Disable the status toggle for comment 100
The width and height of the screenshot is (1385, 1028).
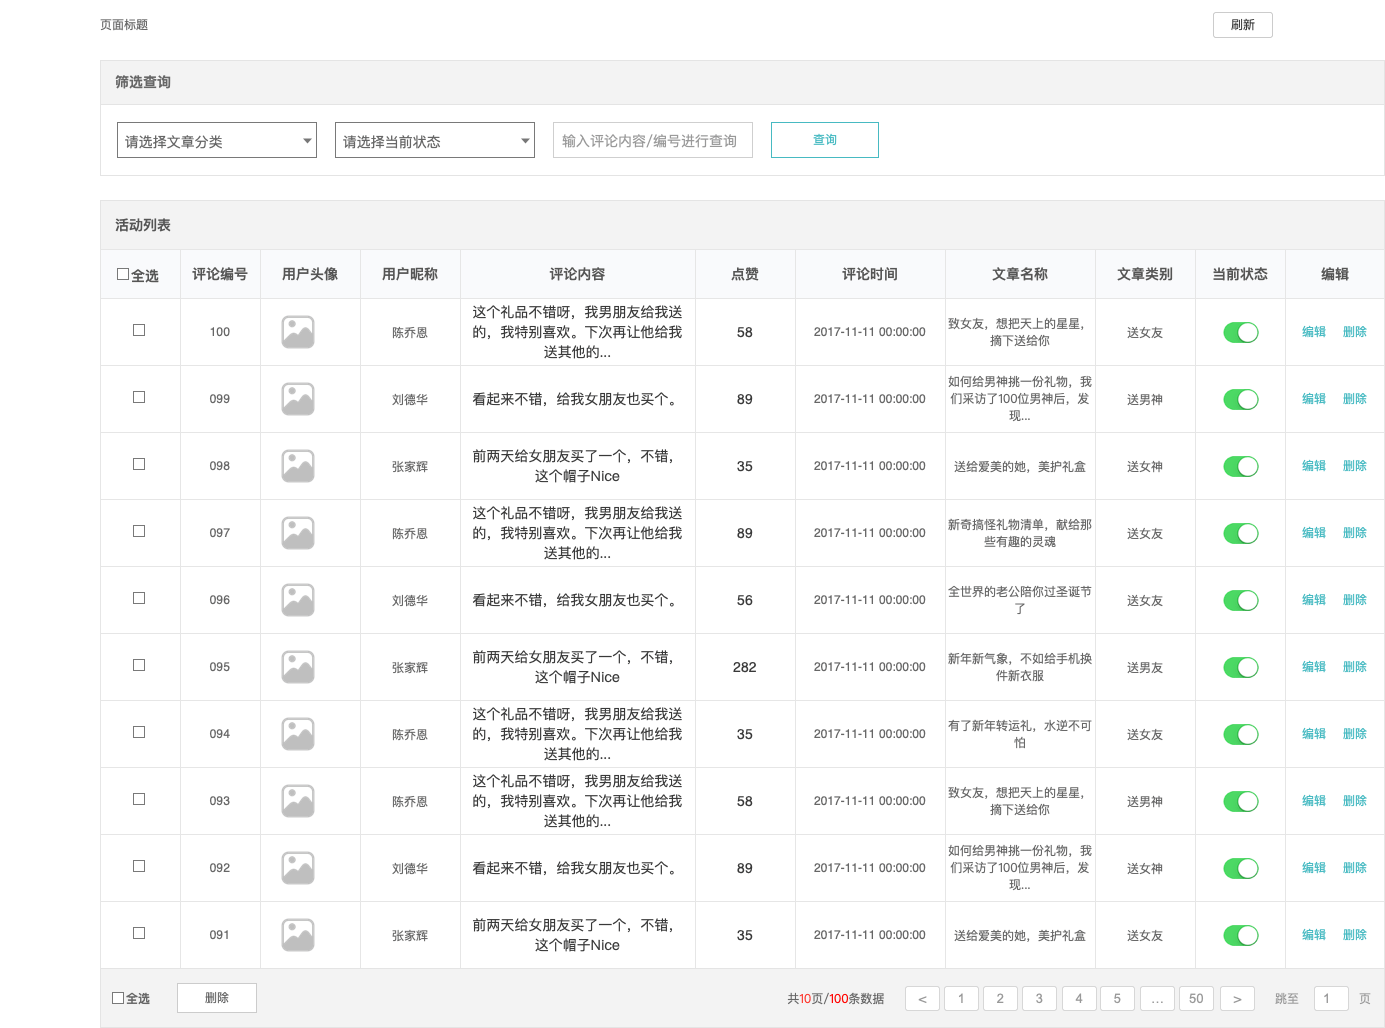[x=1240, y=331]
